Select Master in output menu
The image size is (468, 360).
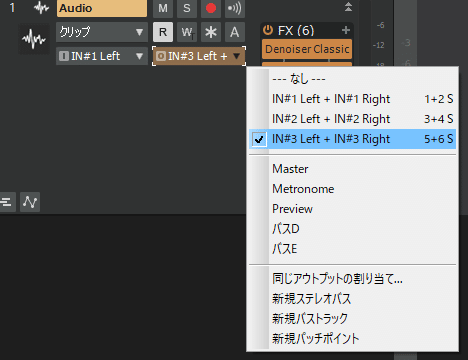point(352,169)
